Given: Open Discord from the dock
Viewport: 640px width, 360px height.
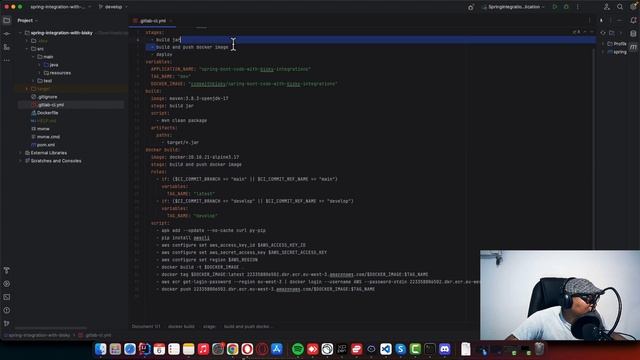Looking at the screenshot, I should pos(444,349).
